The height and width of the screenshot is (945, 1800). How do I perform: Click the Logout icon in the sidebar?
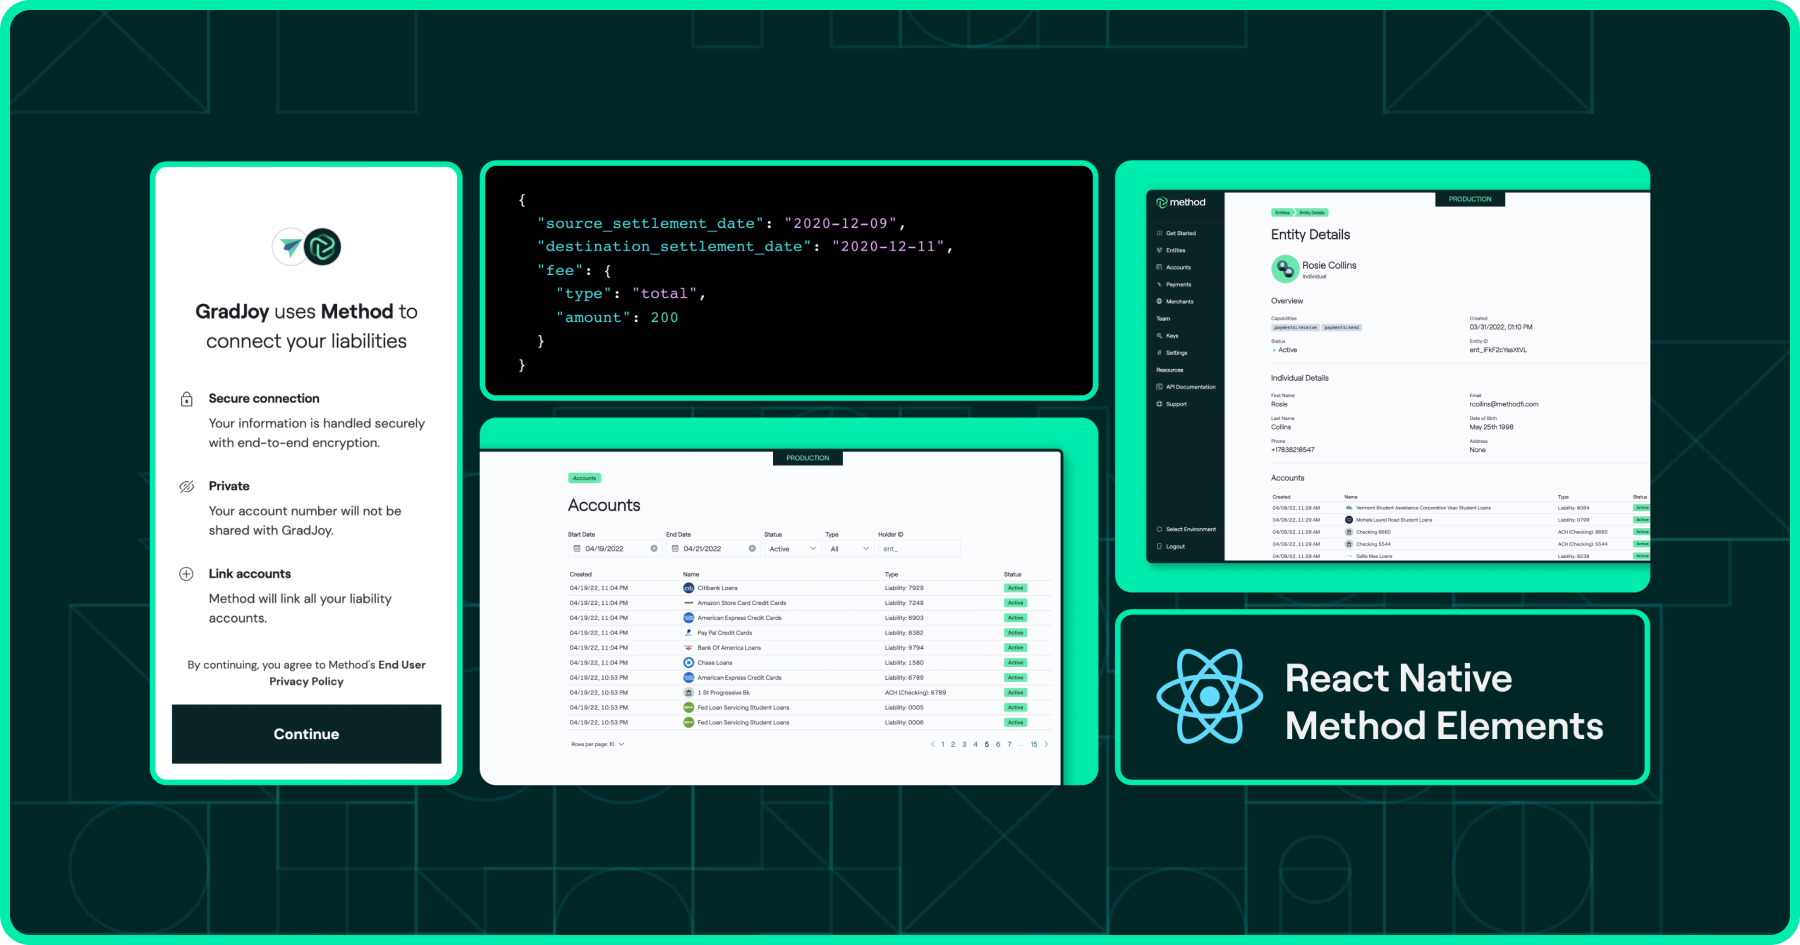click(x=1159, y=547)
